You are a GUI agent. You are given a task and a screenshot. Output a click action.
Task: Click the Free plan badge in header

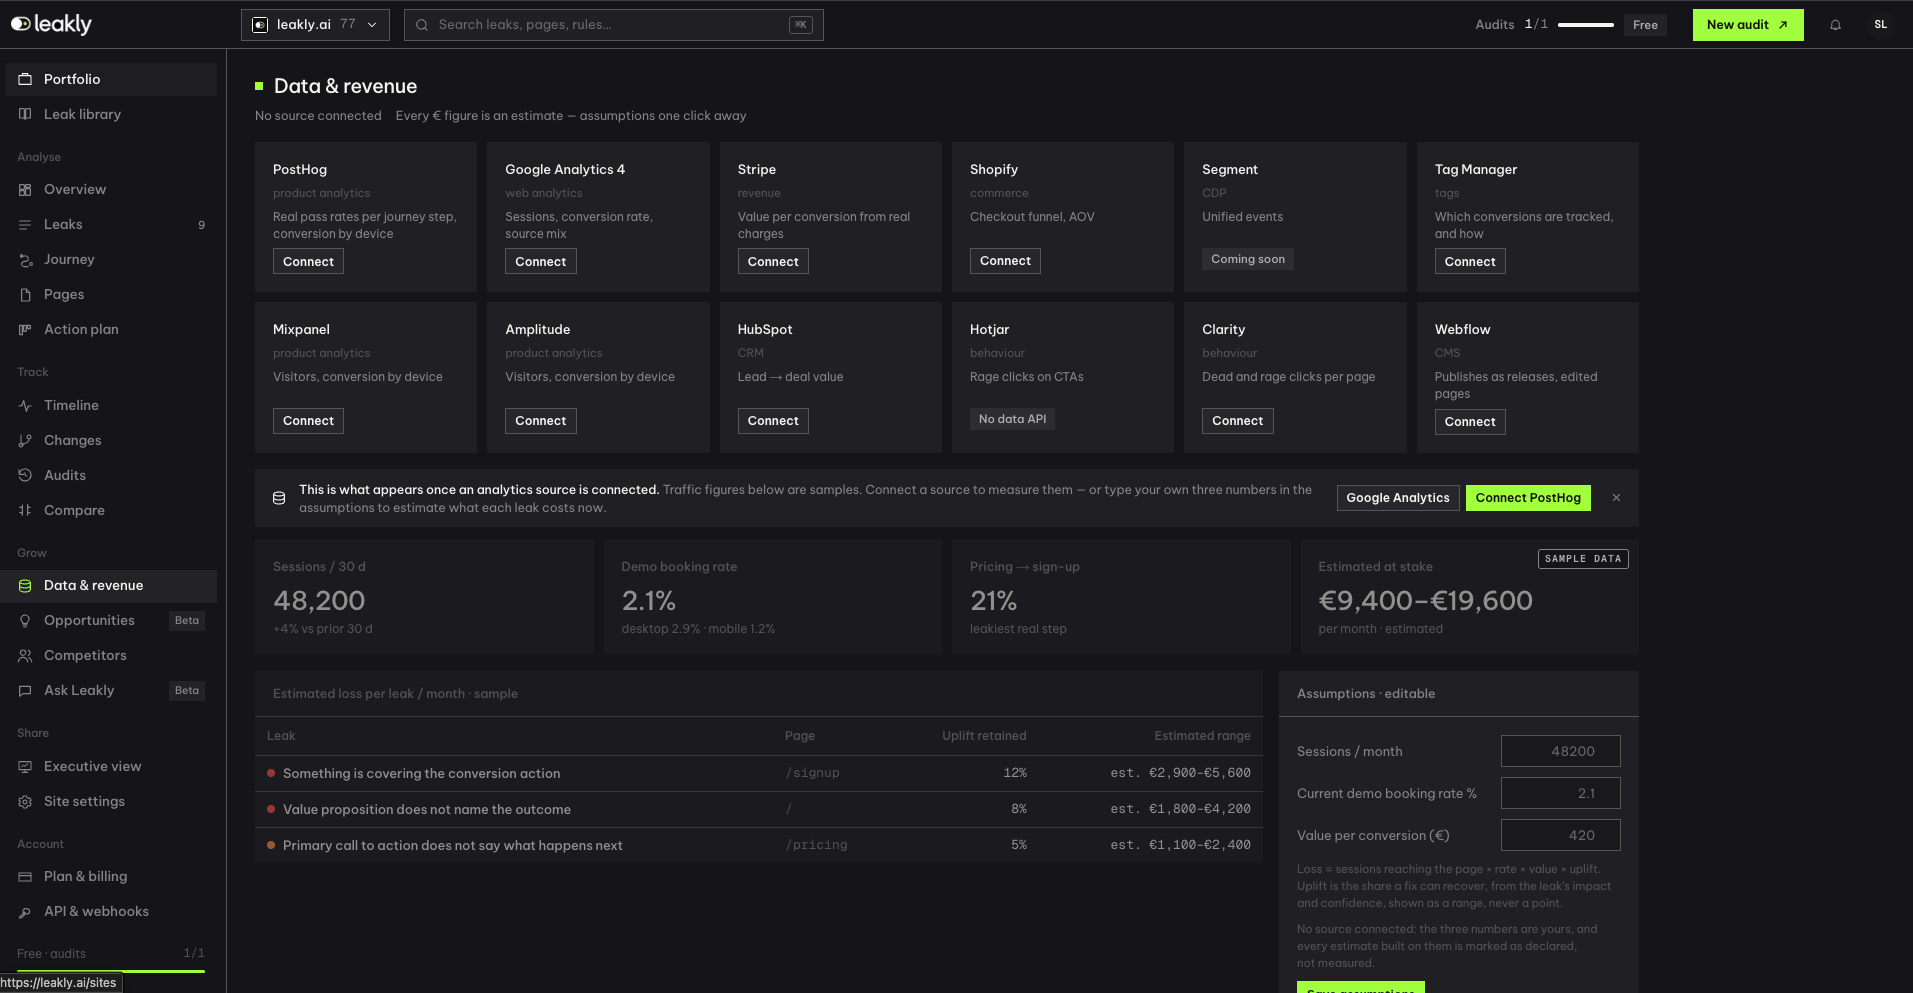[1645, 25]
